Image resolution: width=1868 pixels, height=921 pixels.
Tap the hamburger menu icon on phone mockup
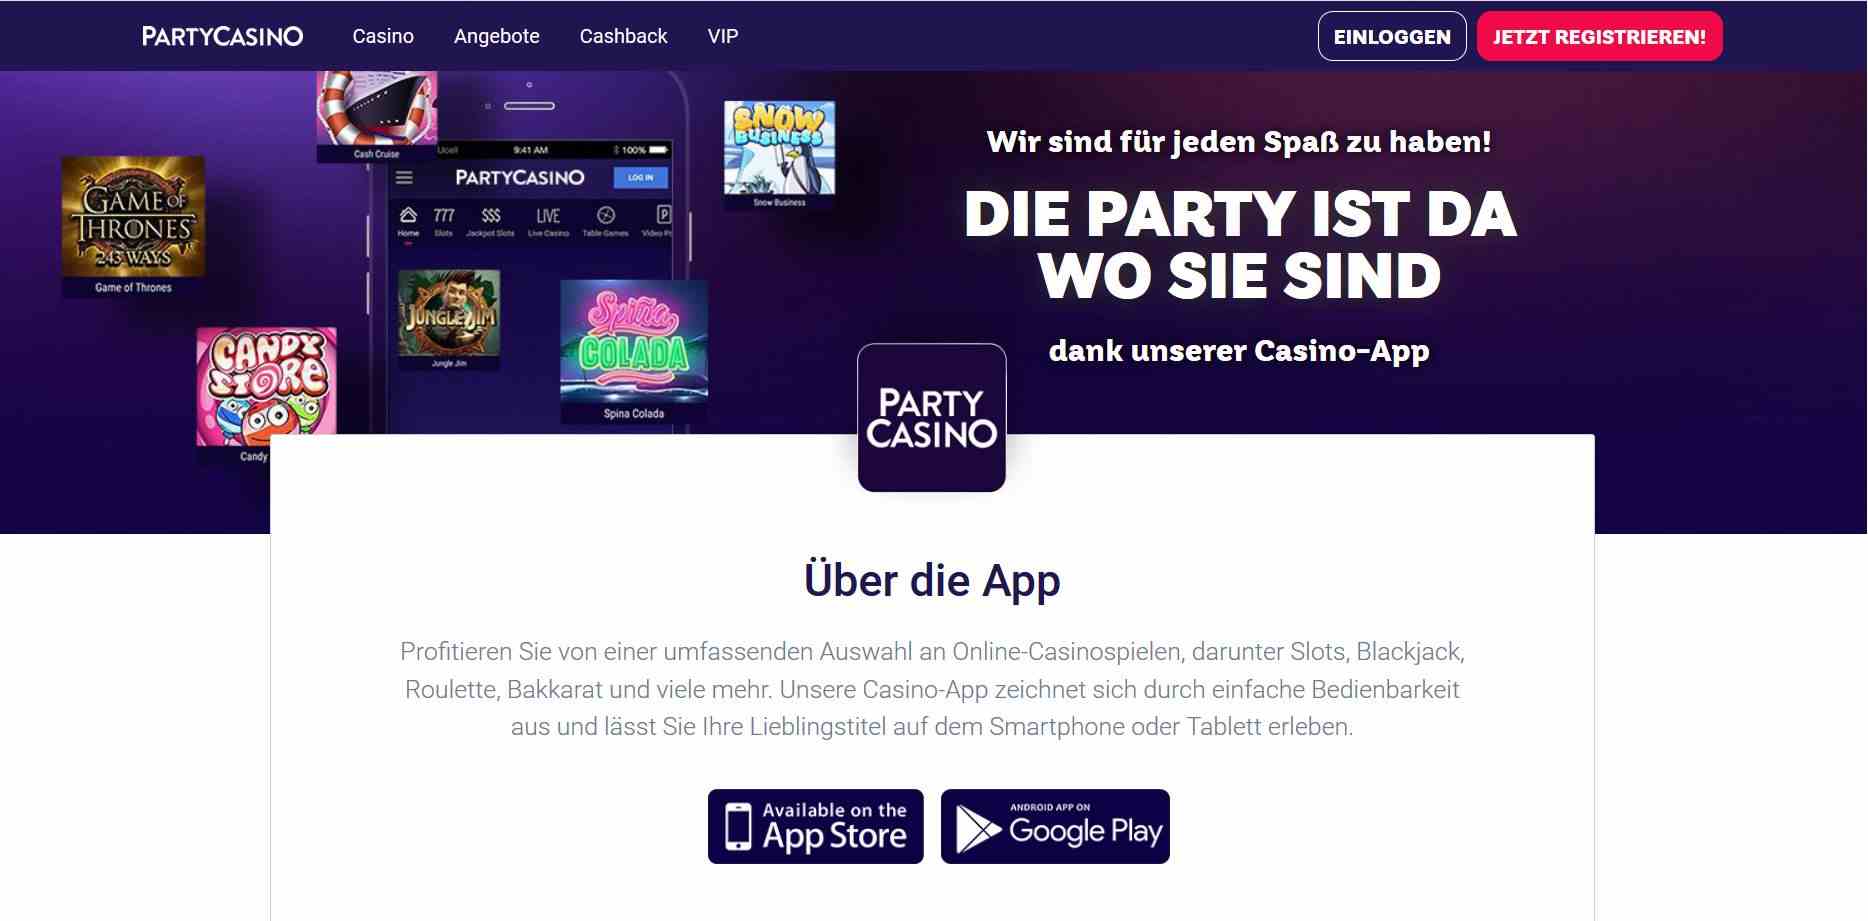(404, 178)
